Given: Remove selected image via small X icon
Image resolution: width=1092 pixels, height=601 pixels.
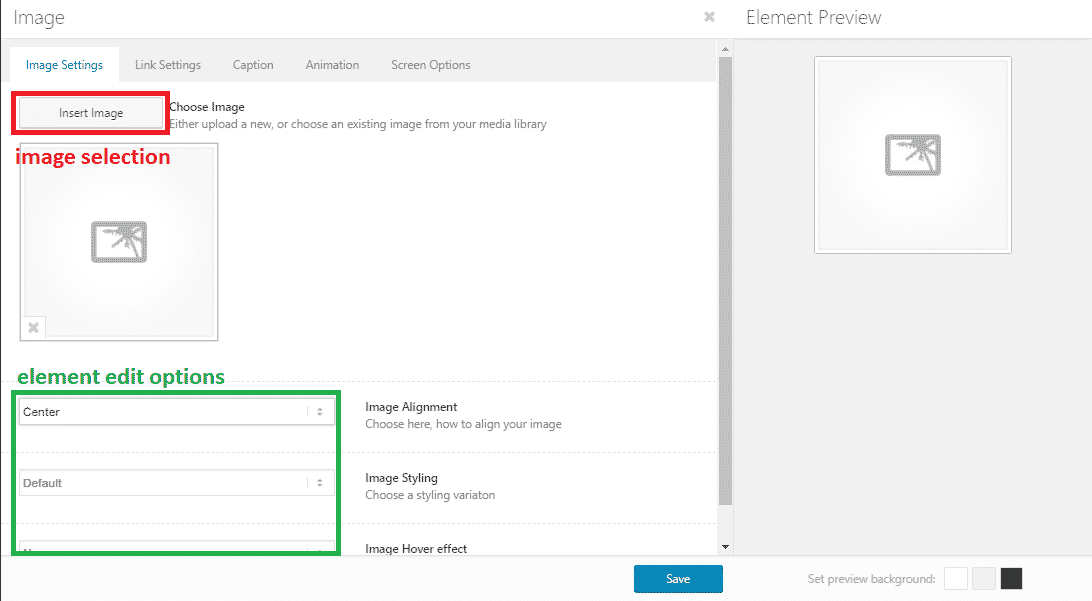Looking at the screenshot, I should [33, 327].
